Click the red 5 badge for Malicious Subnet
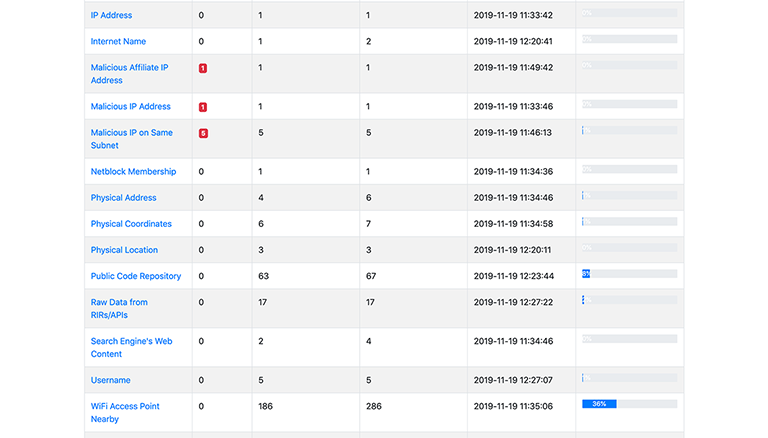The width and height of the screenshot is (768, 438). (203, 133)
